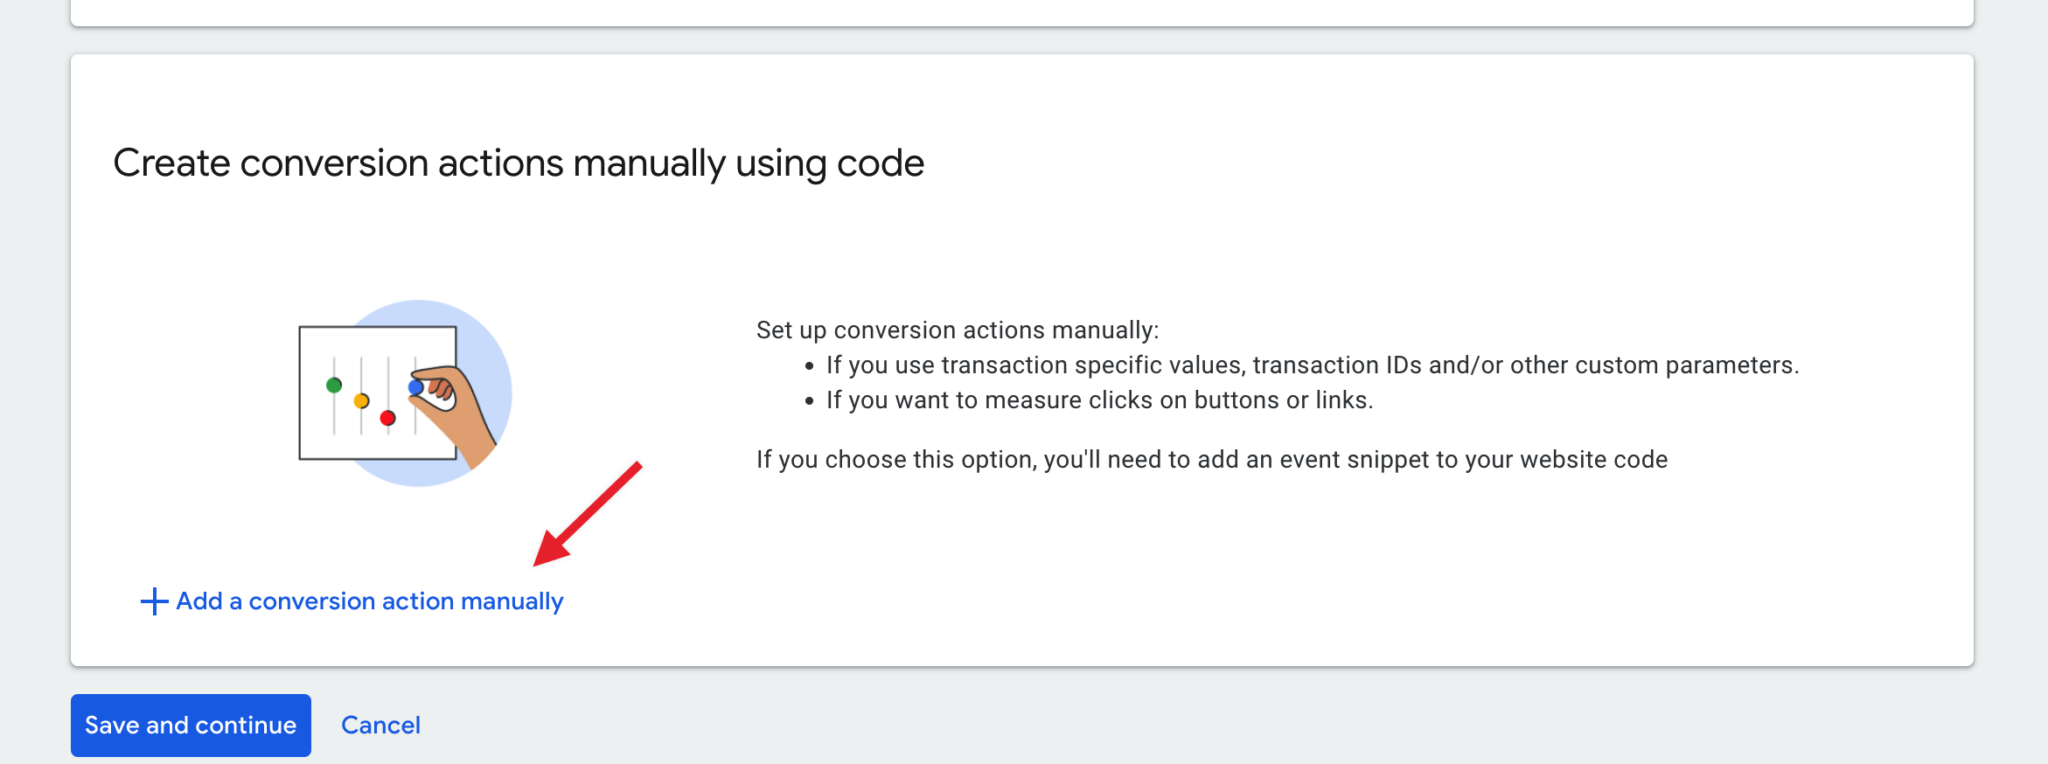Screen dimensions: 2048x764
Task: Click the green slider dot in the illustration
Action: coord(333,383)
